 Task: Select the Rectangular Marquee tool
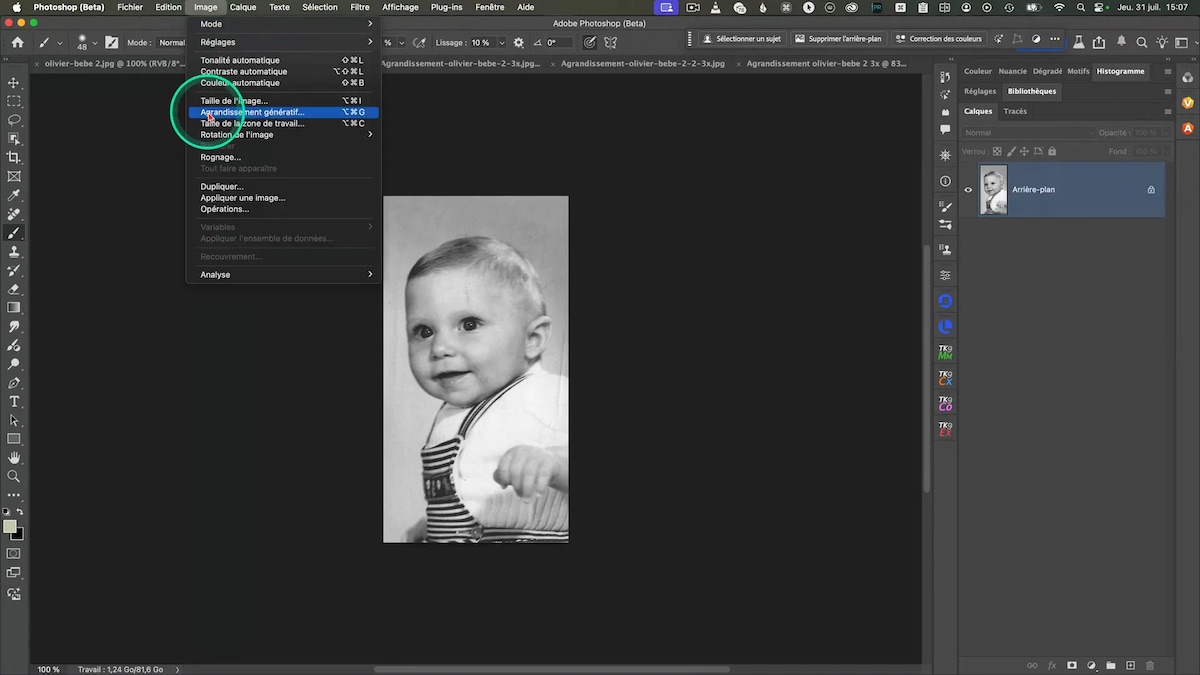(14, 101)
